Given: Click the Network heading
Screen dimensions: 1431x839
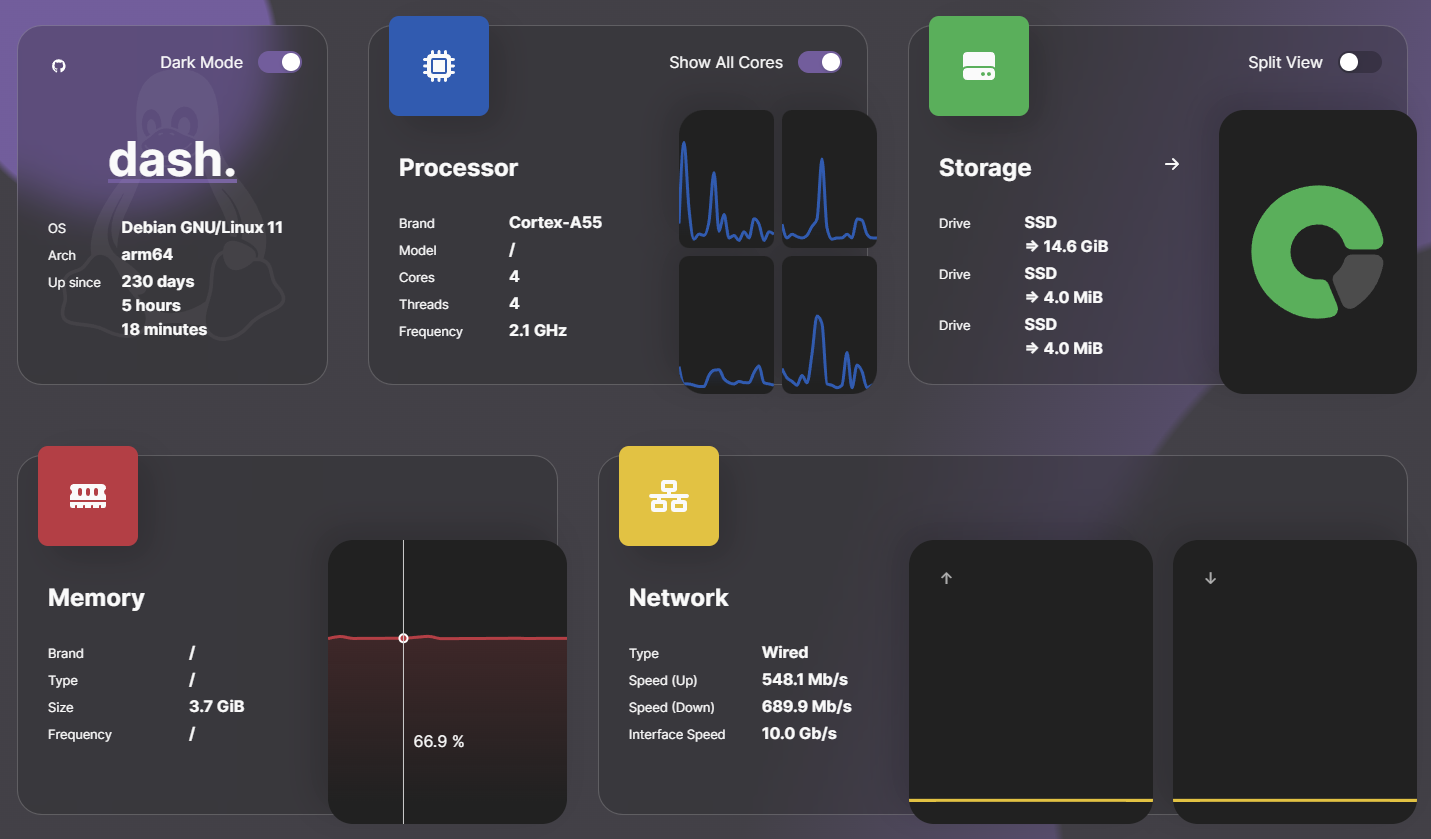Looking at the screenshot, I should [679, 598].
